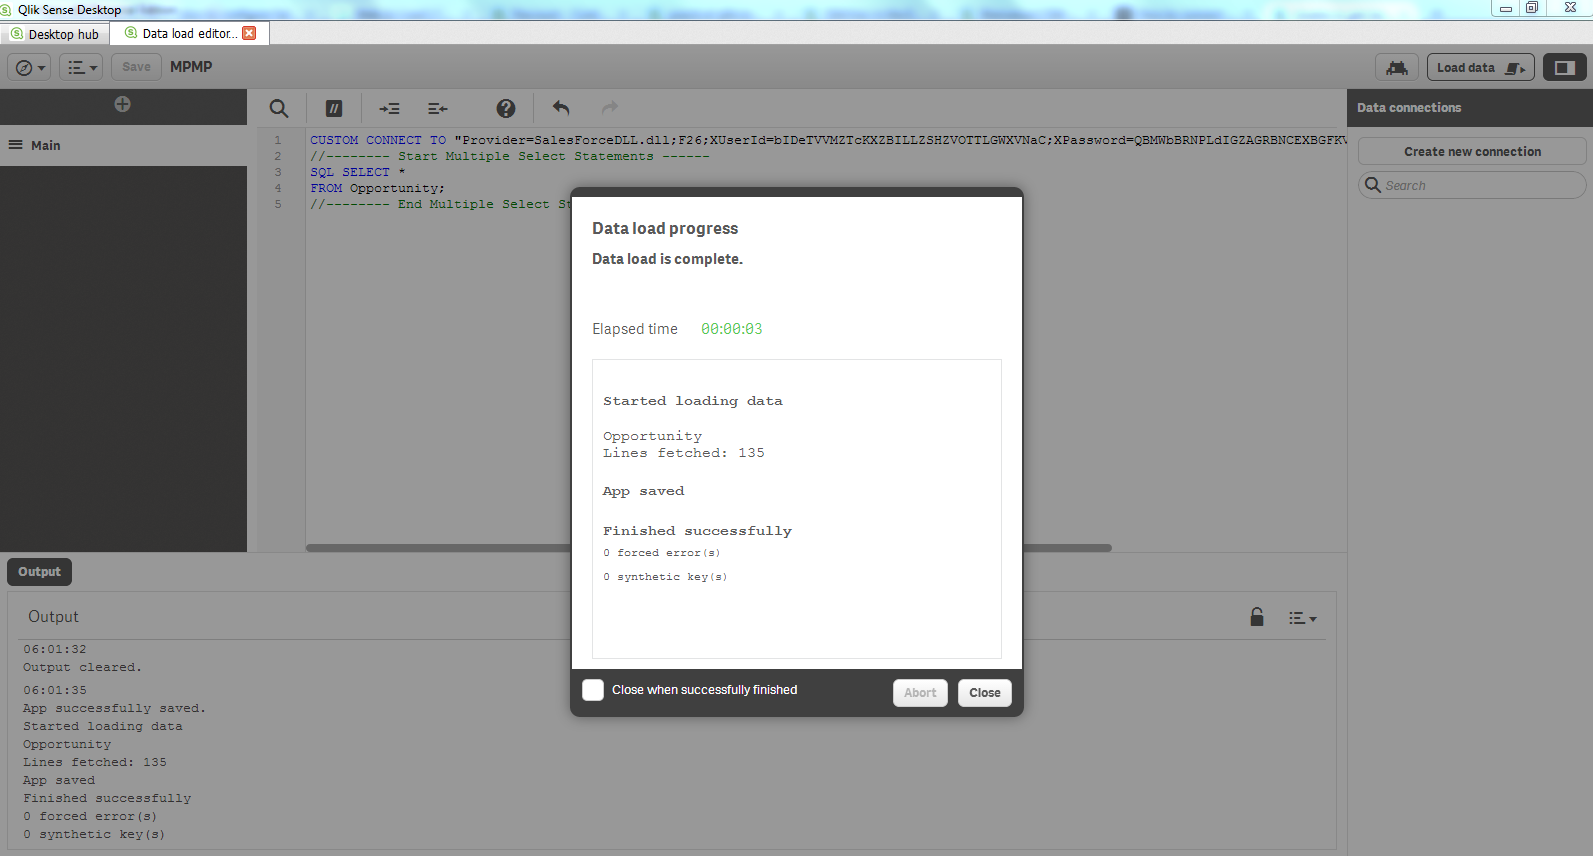The height and width of the screenshot is (856, 1593).
Task: Click 'App successfully saved.' in Output panel
Action: click(x=114, y=708)
